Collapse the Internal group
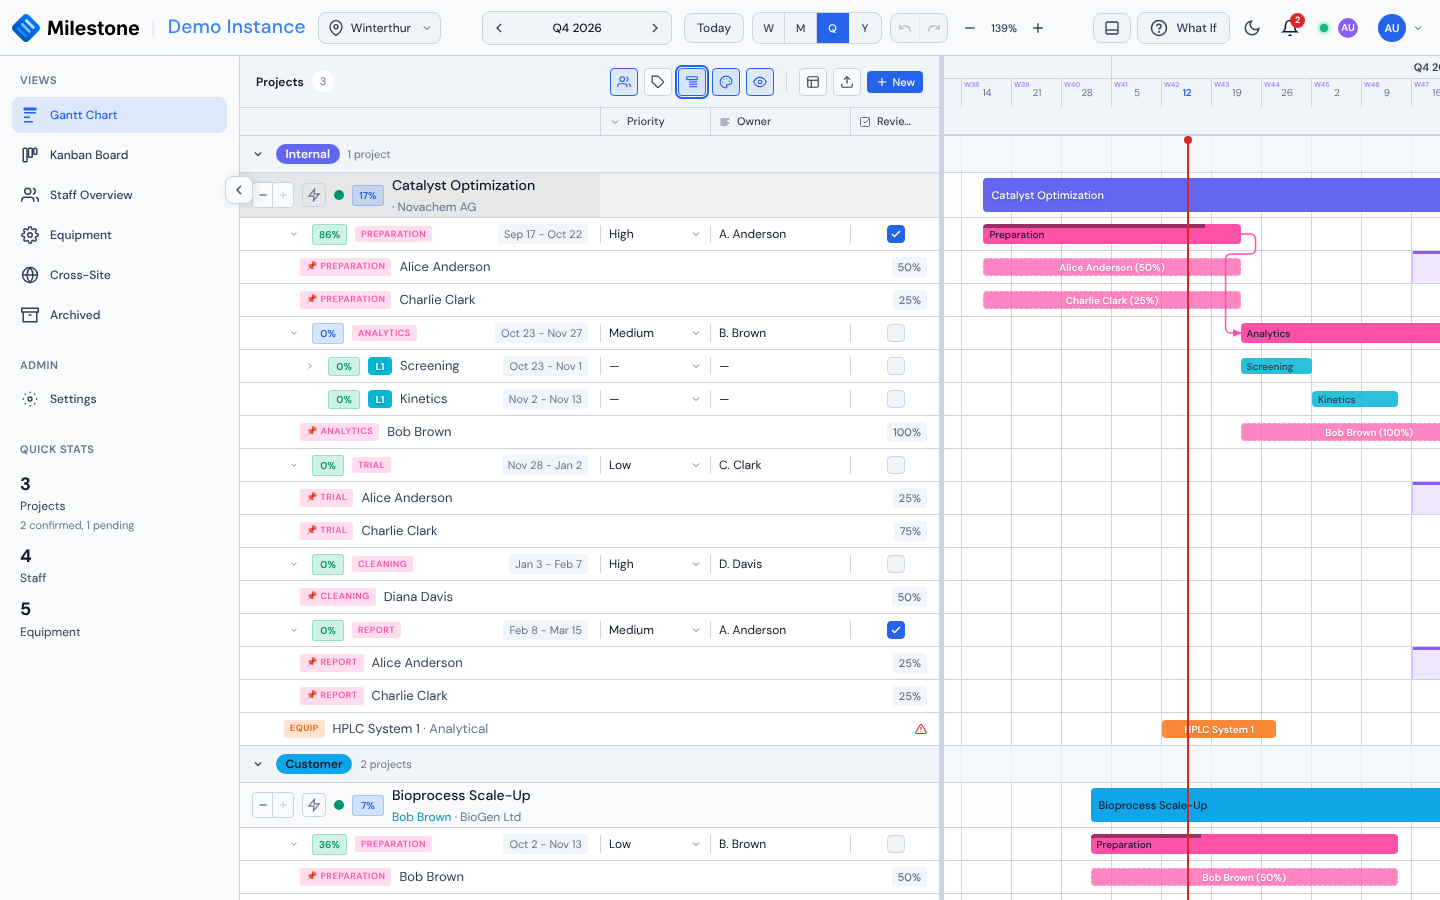Image resolution: width=1440 pixels, height=900 pixels. tap(258, 154)
